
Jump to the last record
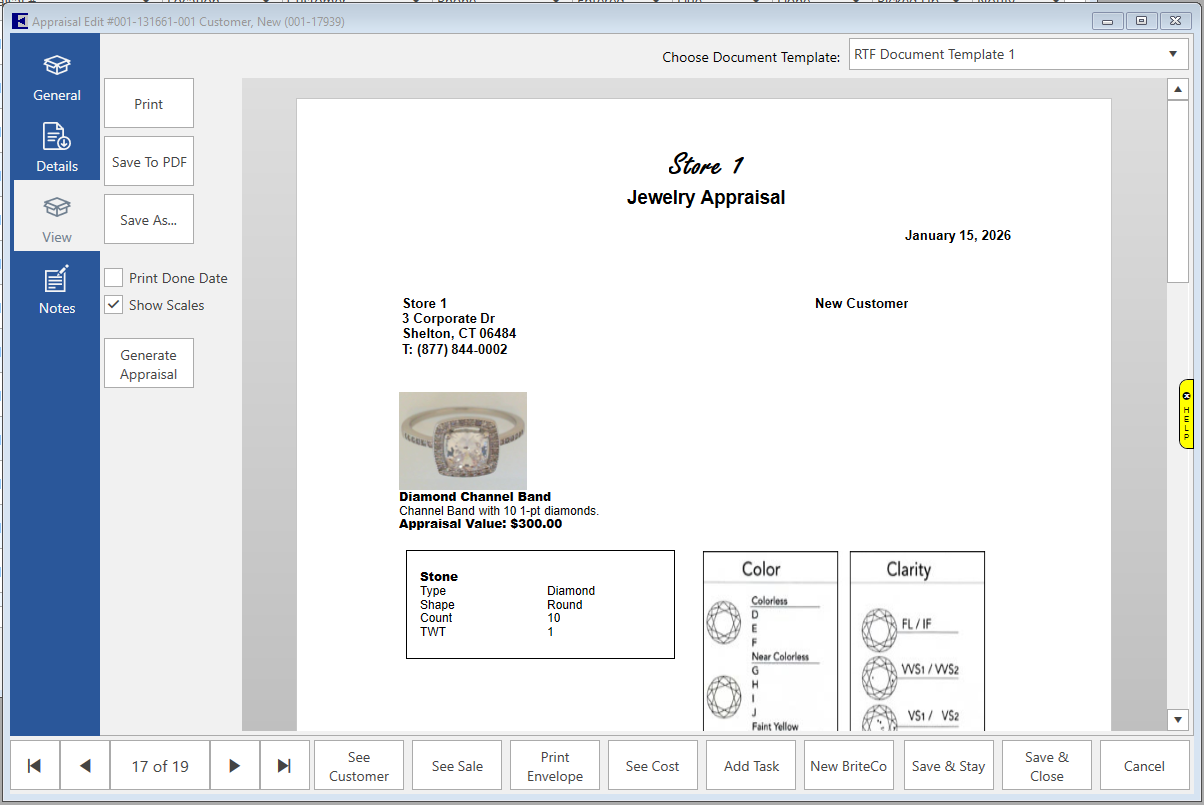click(285, 766)
